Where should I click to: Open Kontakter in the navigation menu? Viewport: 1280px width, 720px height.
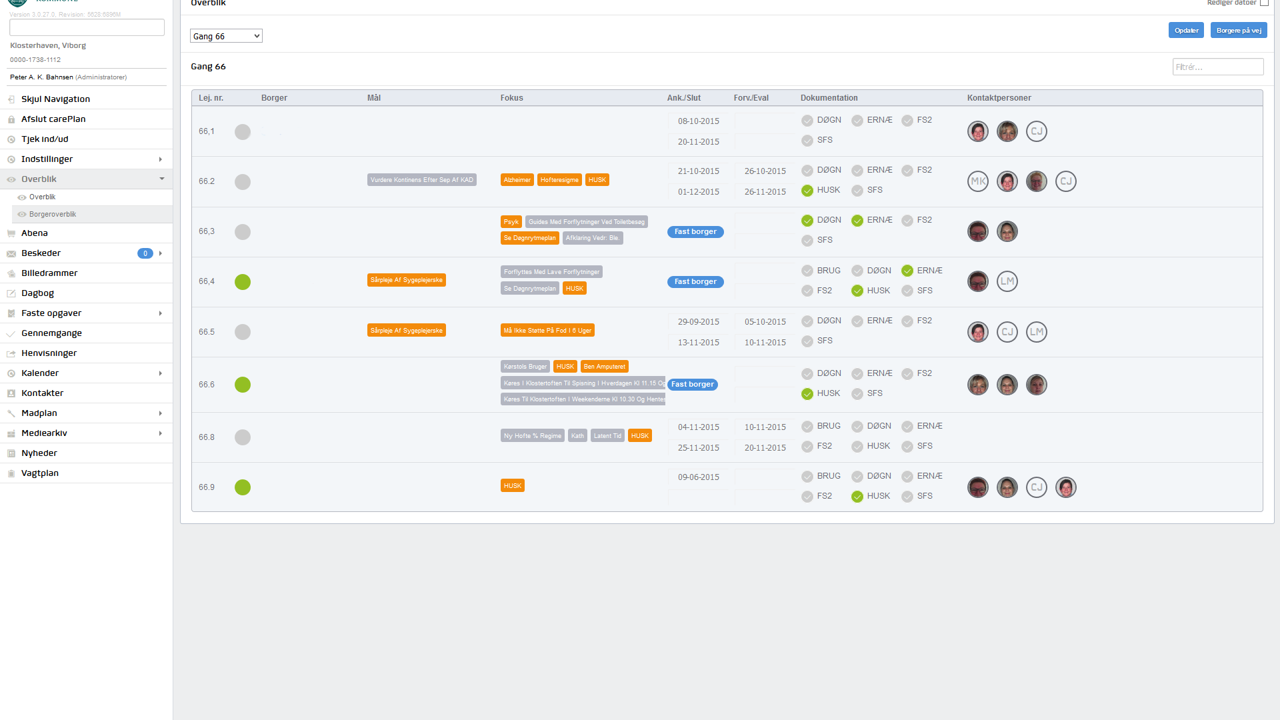[86, 393]
